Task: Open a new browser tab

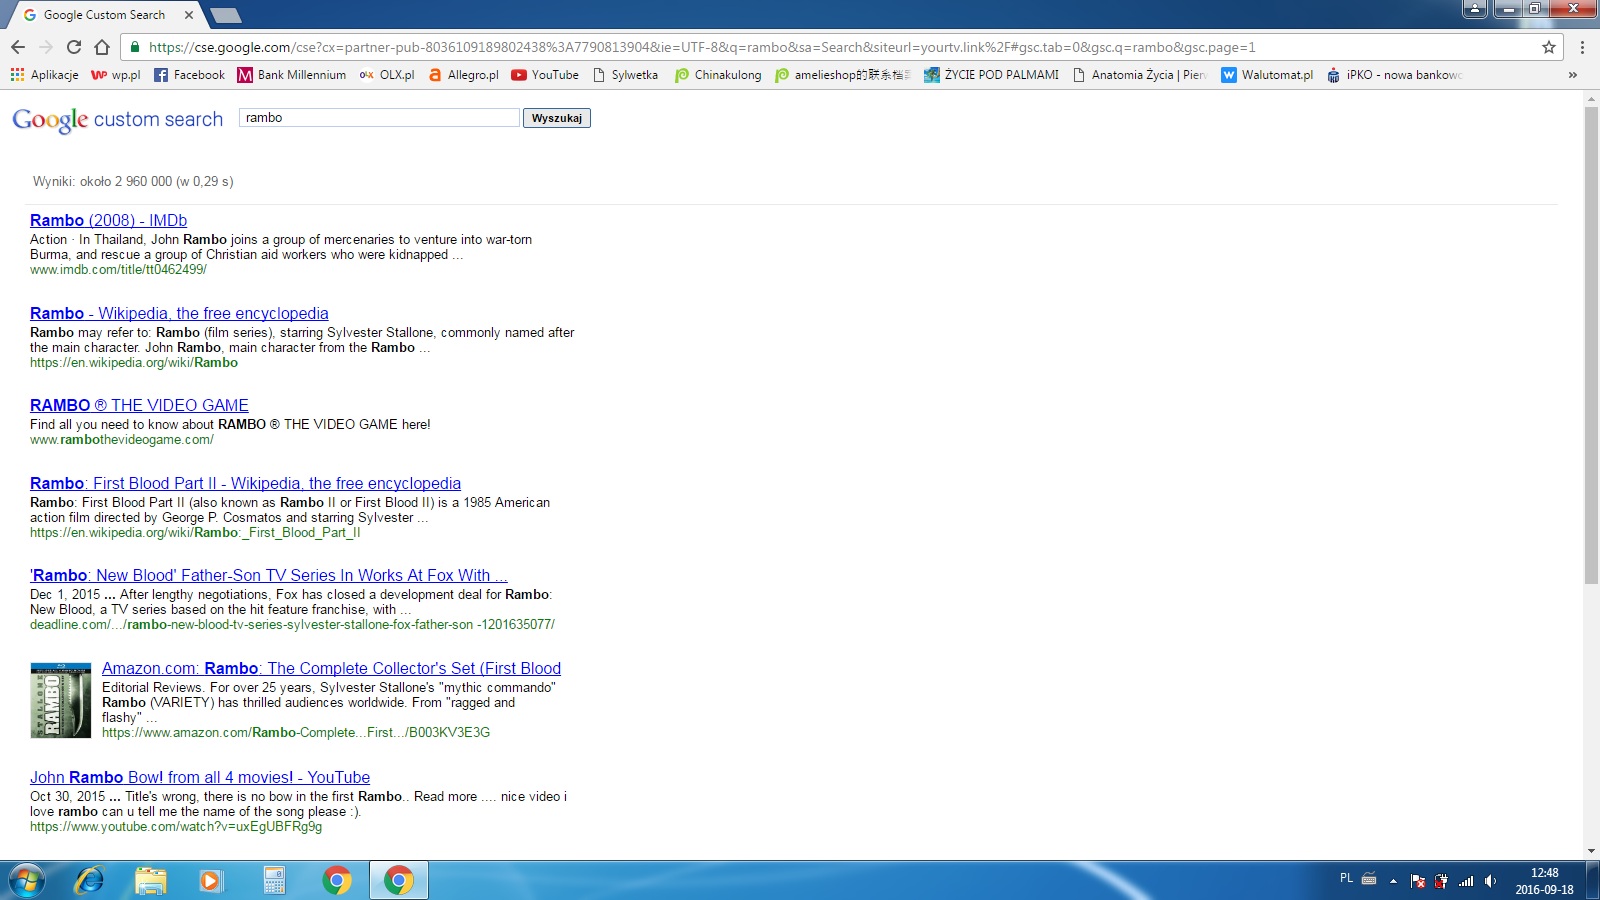Action: point(225,15)
